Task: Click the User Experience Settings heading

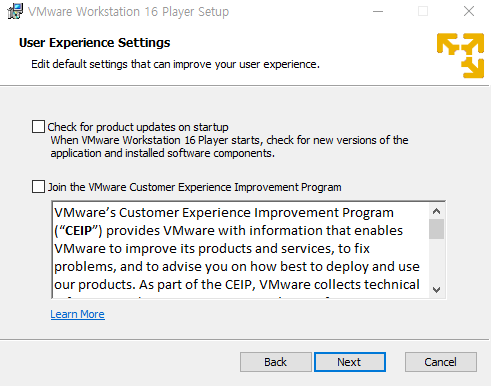Action: pos(95,43)
